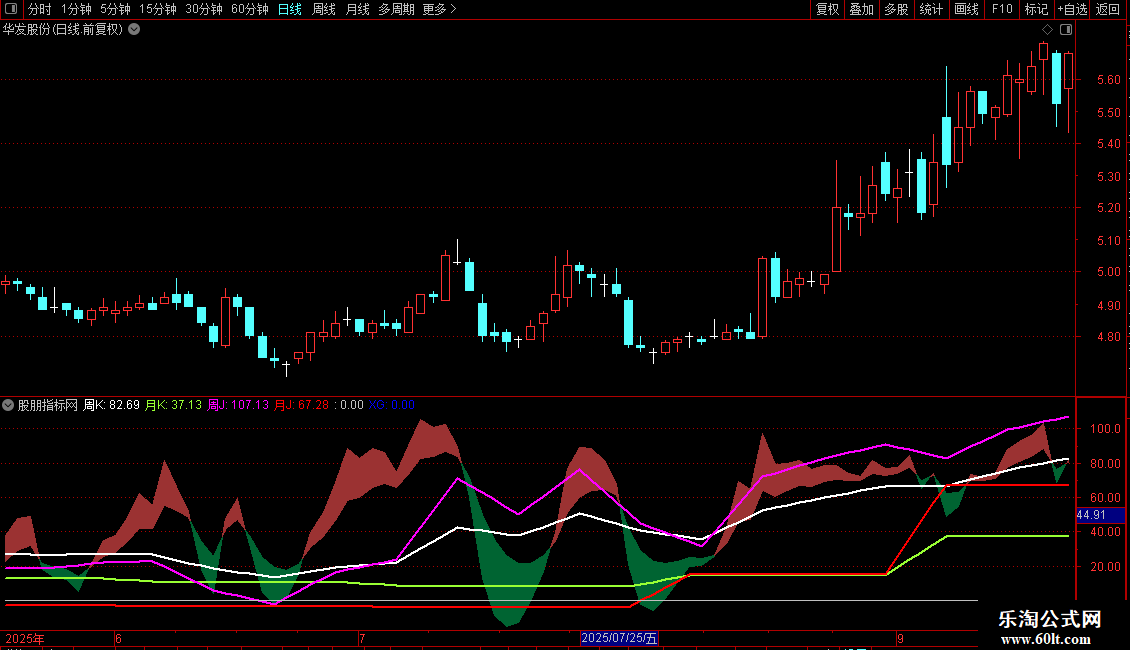Screen dimensions: 1130x650
Task: Toggle the right panel icon above the chart
Action: click(x=1066, y=30)
